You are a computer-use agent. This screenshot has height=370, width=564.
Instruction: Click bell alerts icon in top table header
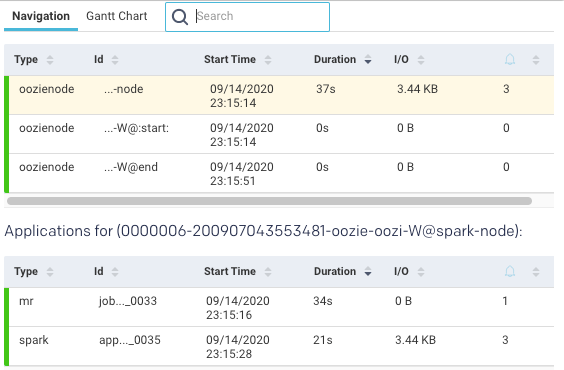pos(510,59)
